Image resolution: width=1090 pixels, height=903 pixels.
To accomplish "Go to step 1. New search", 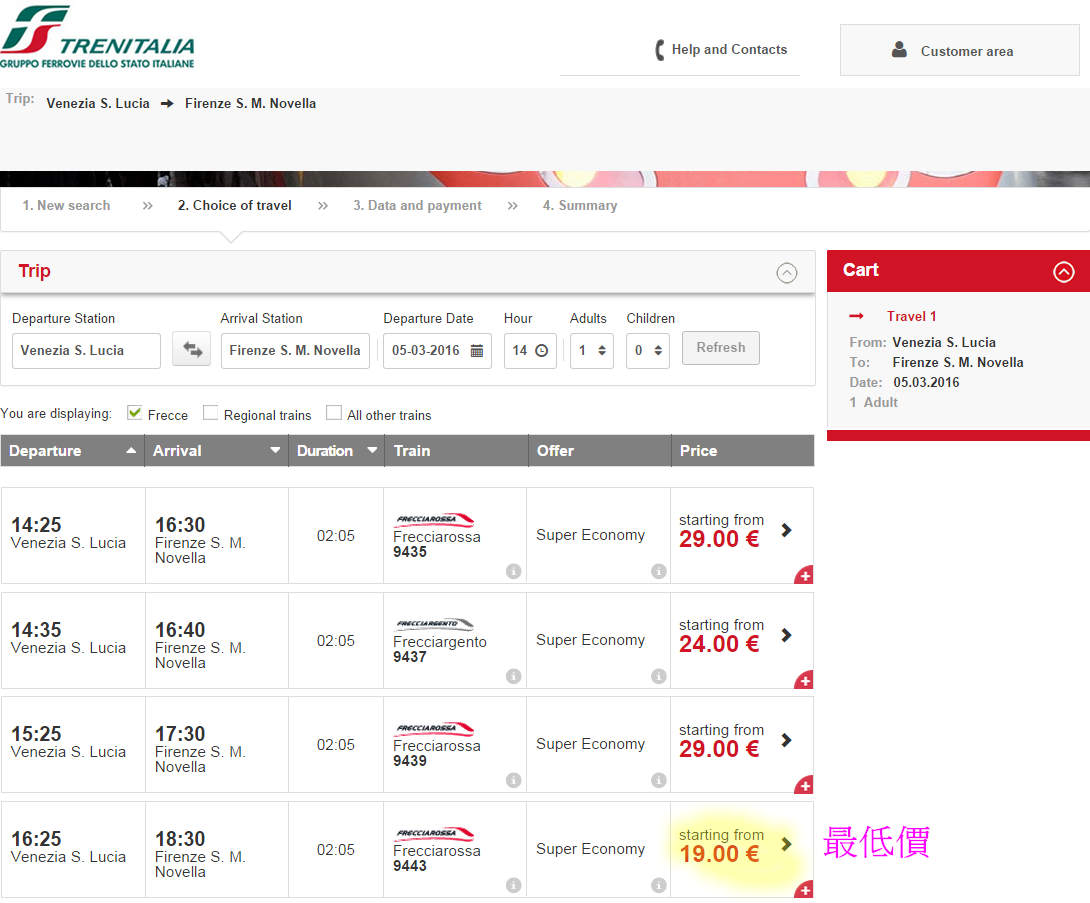I will pyautogui.click(x=66, y=206).
